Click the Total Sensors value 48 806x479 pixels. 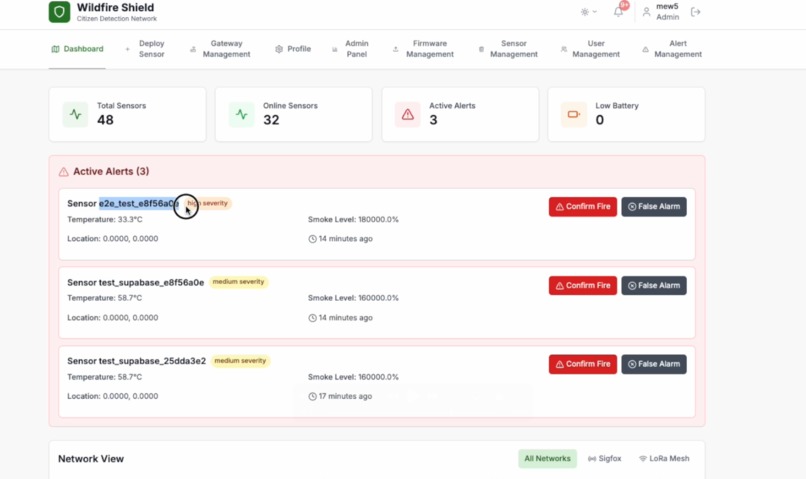(x=105, y=120)
